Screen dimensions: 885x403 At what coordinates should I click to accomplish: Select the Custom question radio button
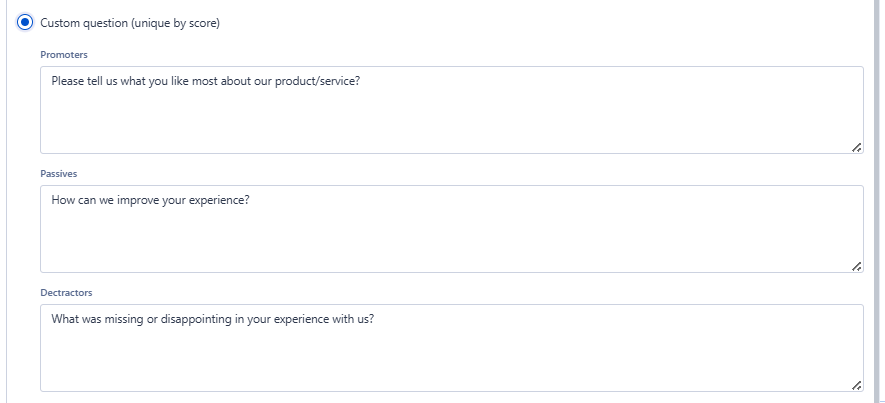[25, 22]
